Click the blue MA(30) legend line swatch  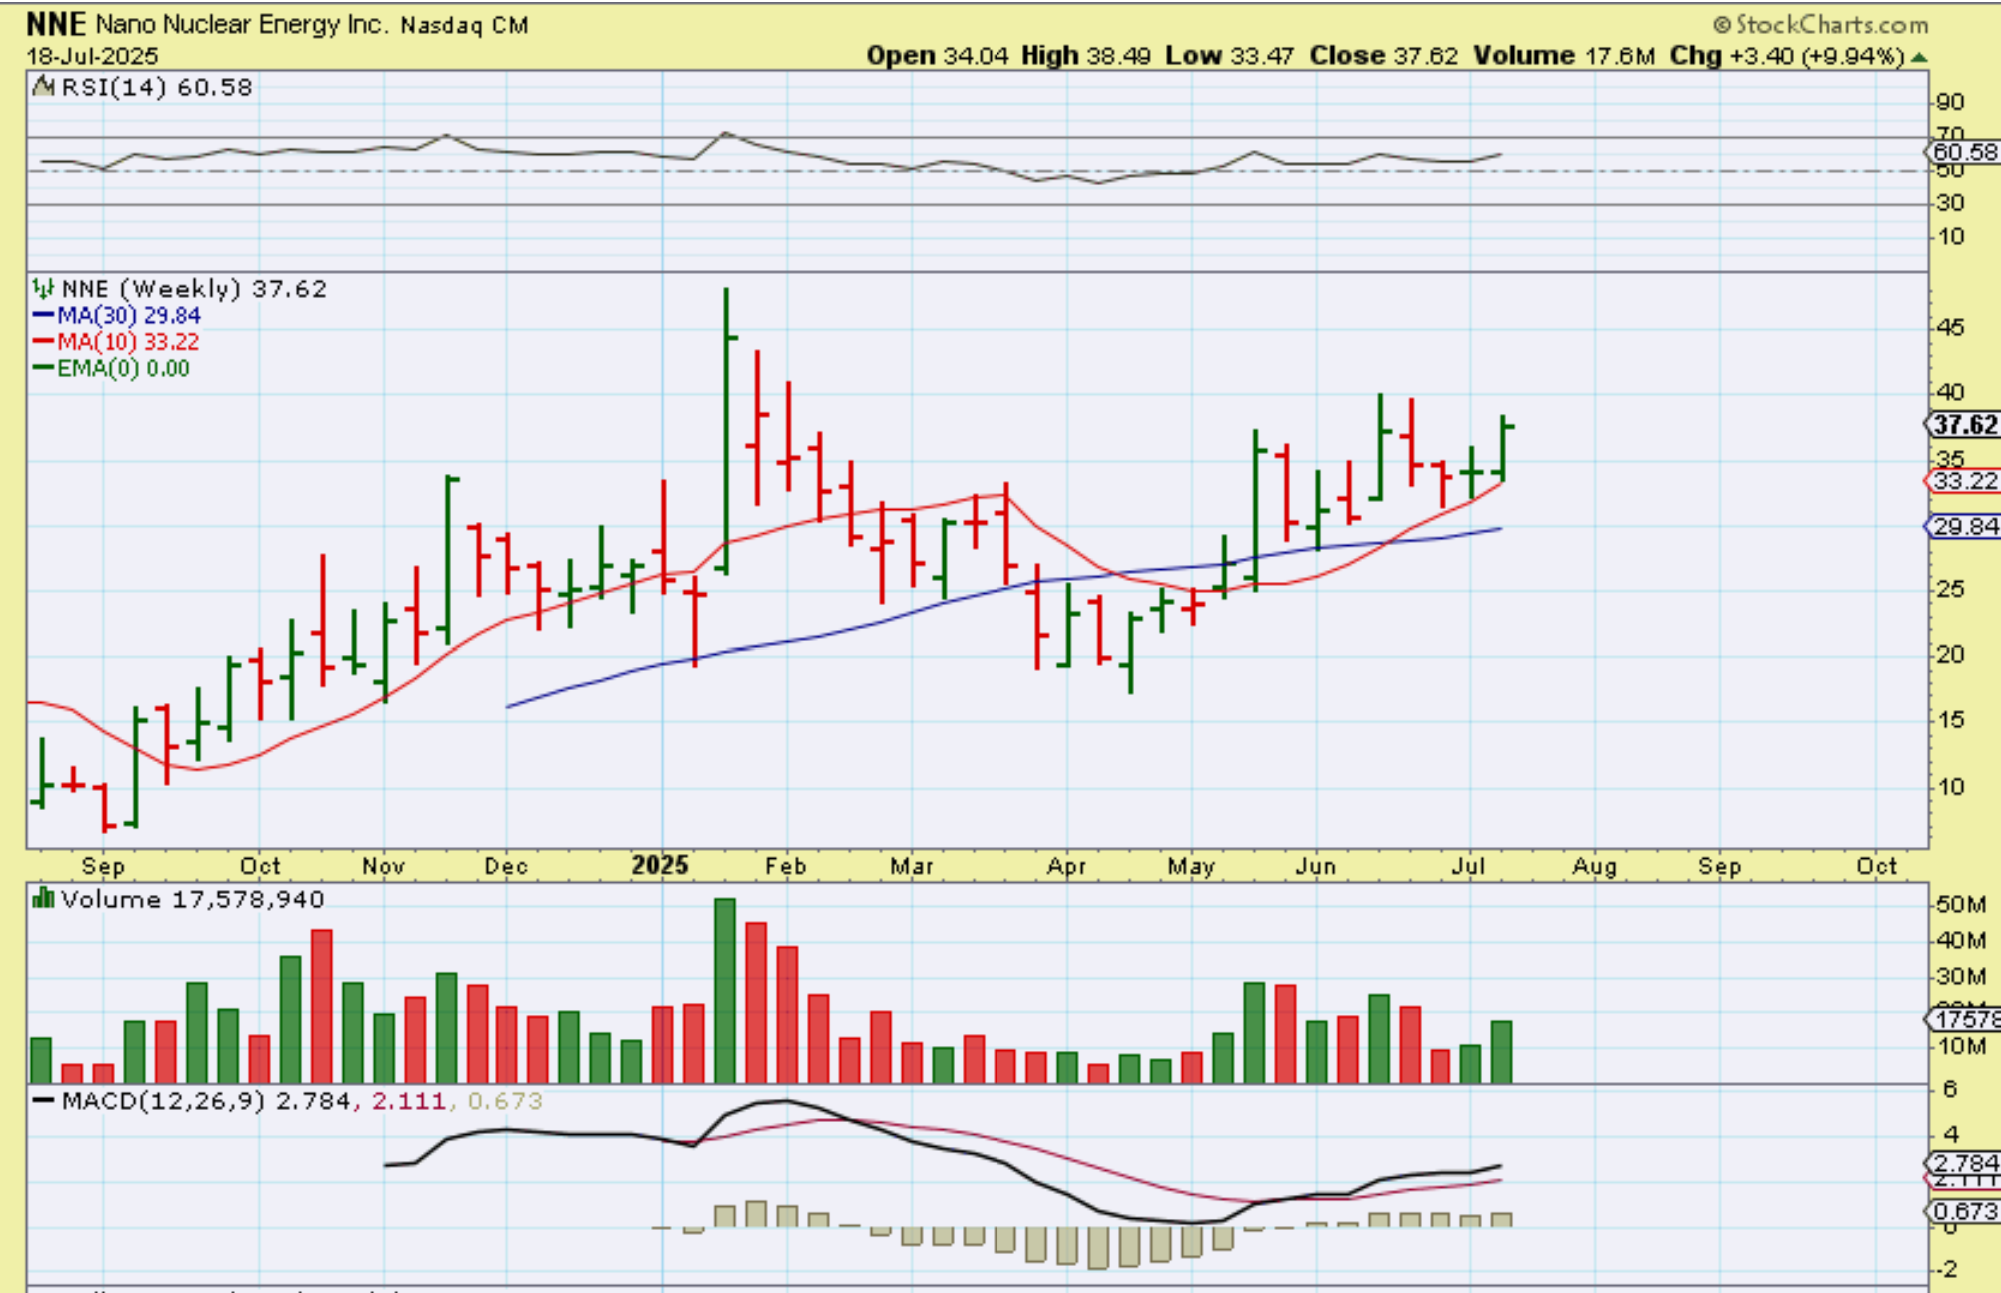pyautogui.click(x=43, y=316)
